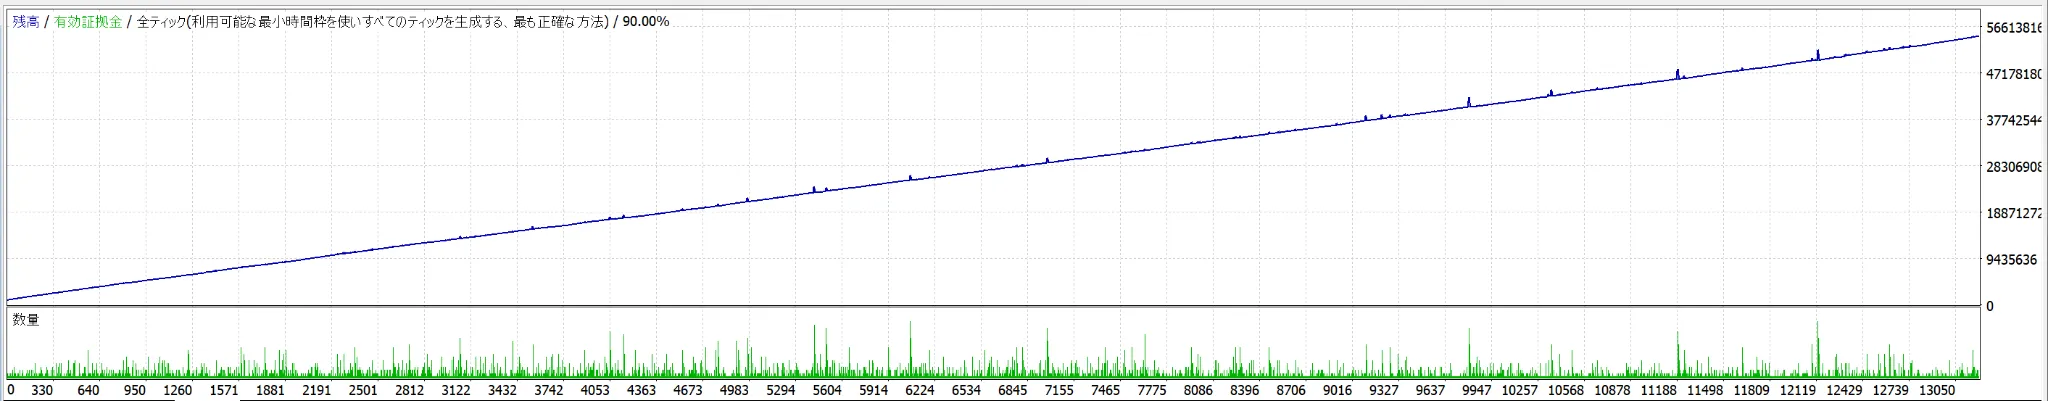Select trade number 11498 on axis

1704,390
